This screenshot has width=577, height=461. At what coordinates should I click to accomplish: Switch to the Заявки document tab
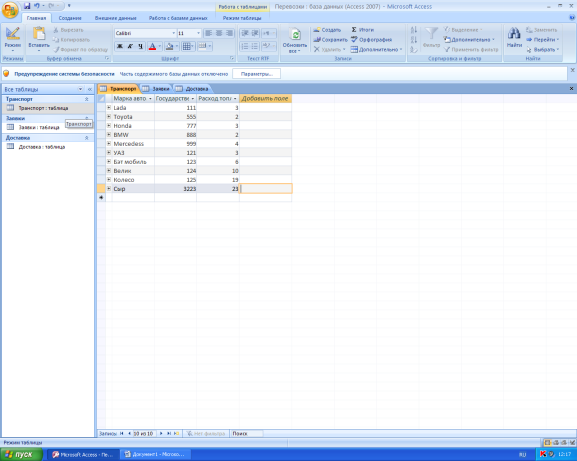[157, 89]
